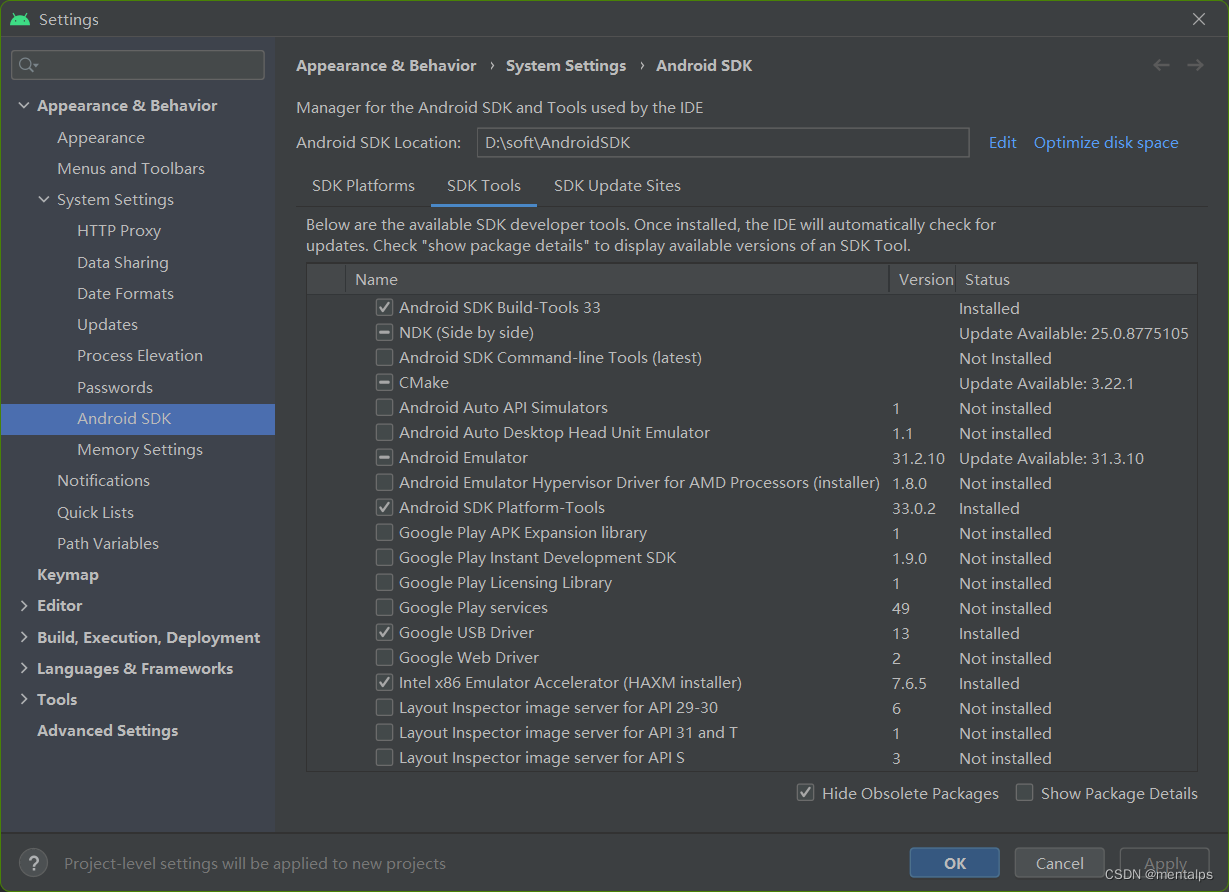Click the Android SDK Location field
Image resolution: width=1229 pixels, height=892 pixels.
coord(723,142)
